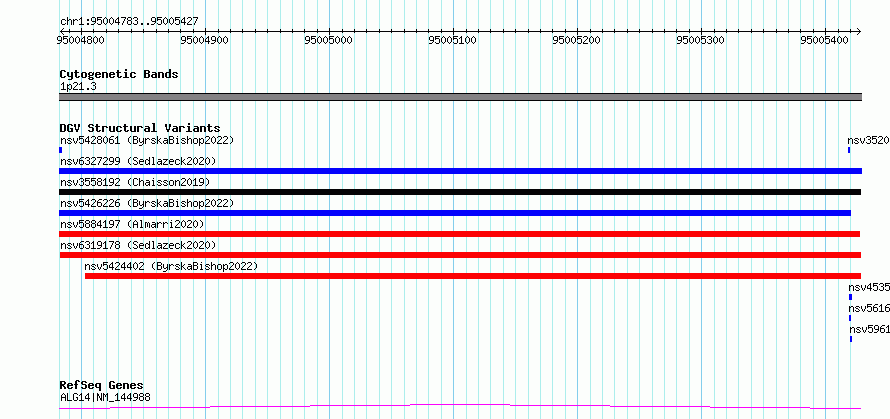Open the DGV Structural Variants track title
890x419 pixels.
point(140,128)
